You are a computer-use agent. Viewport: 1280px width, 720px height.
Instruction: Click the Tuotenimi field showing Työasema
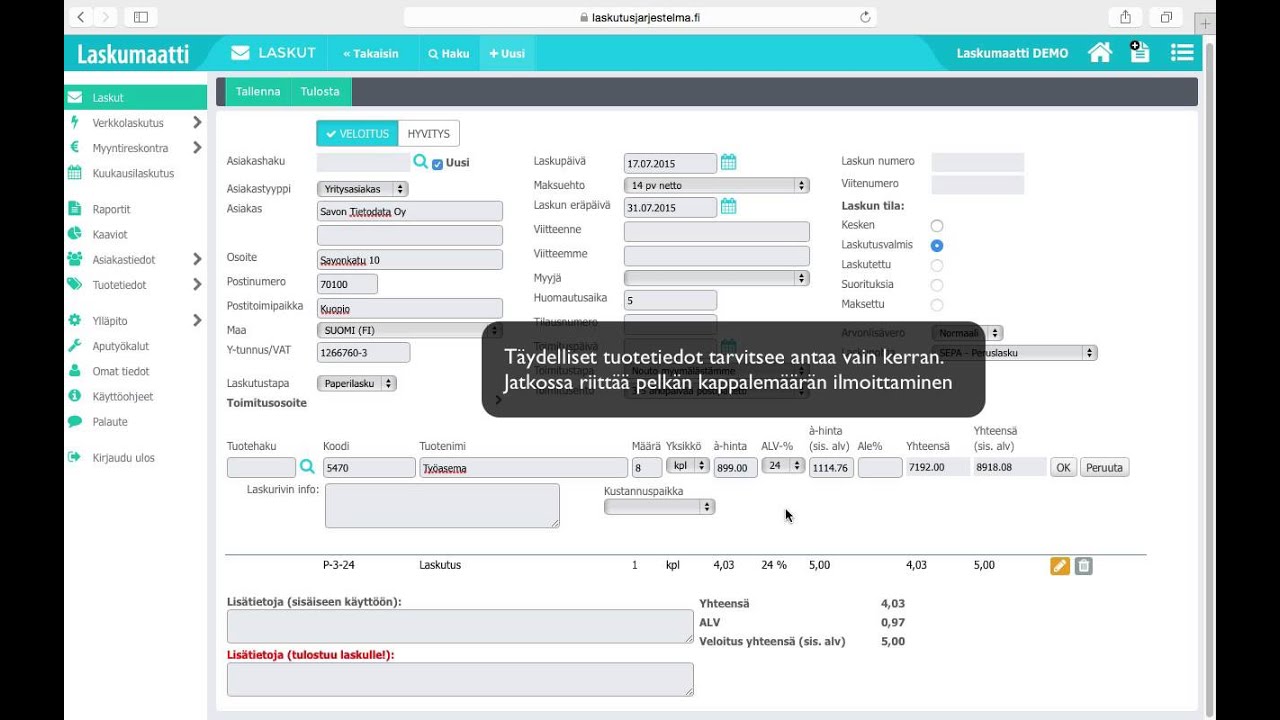[524, 467]
